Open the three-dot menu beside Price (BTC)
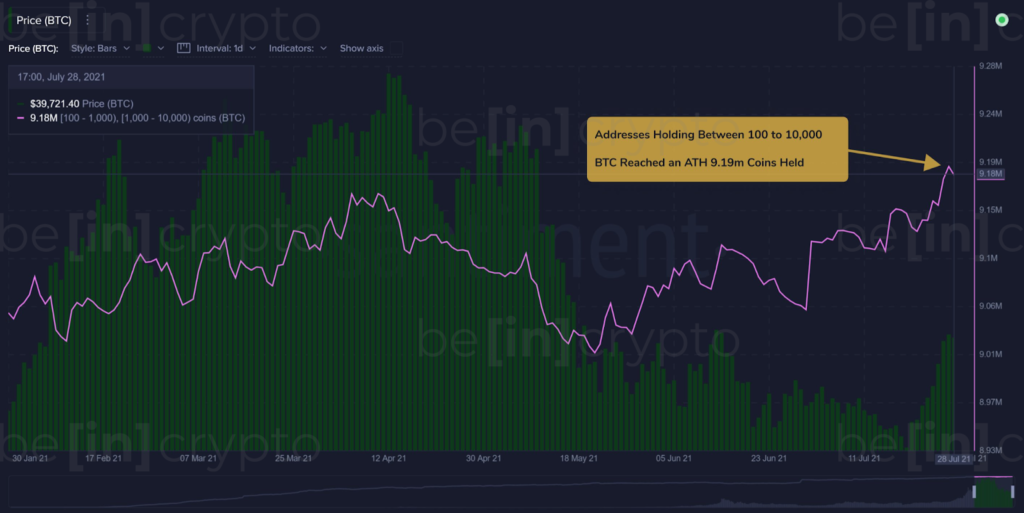The height and width of the screenshot is (513, 1024). (x=88, y=20)
